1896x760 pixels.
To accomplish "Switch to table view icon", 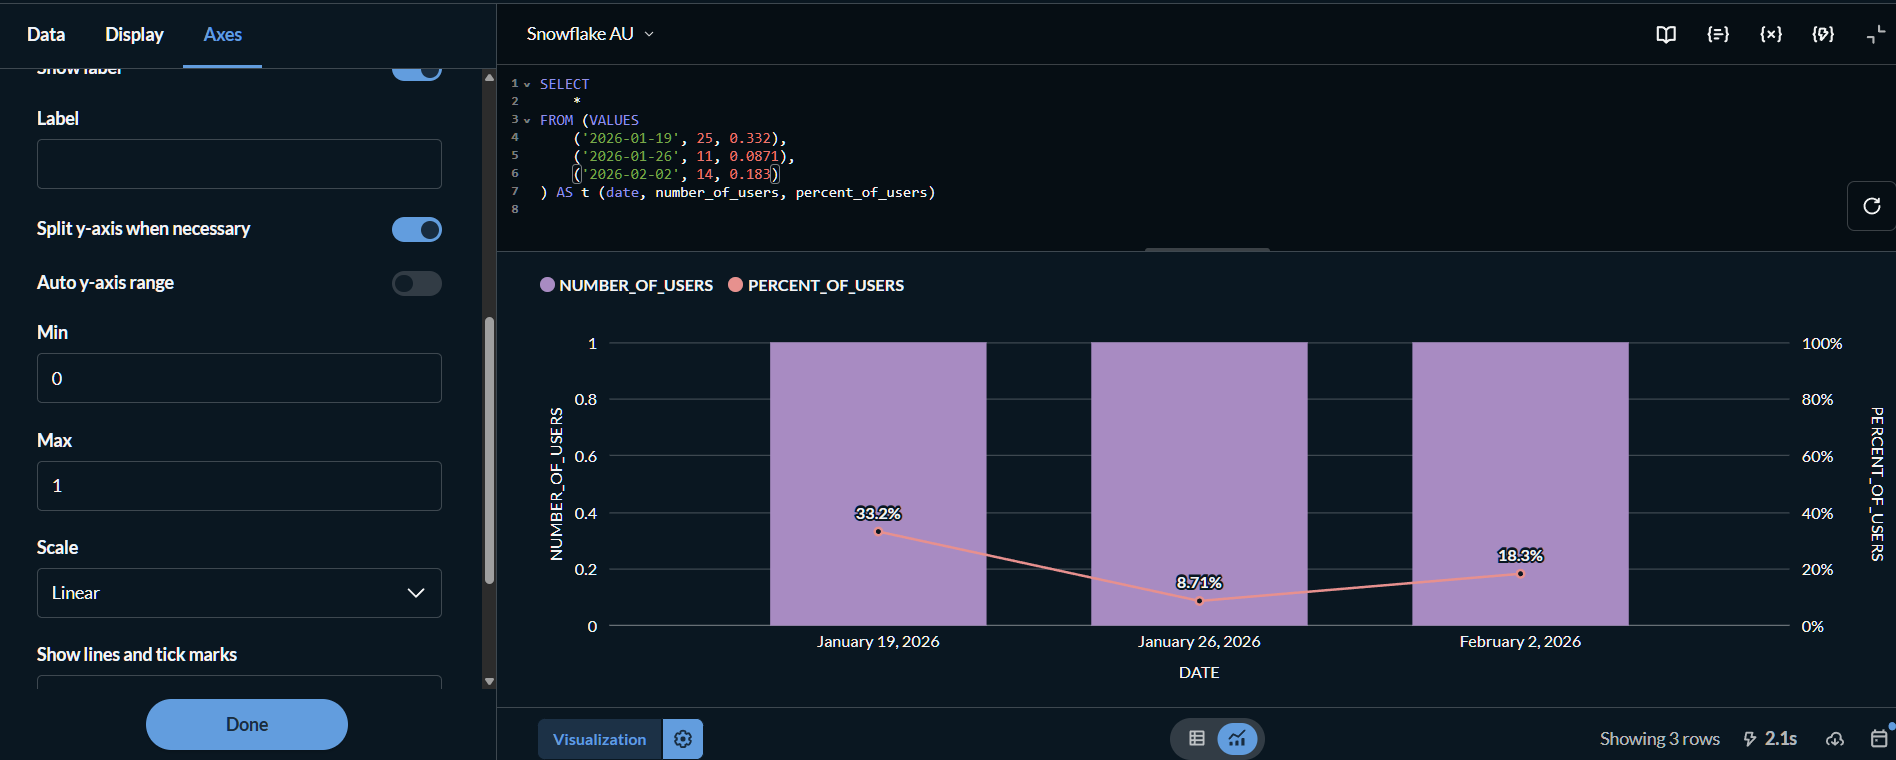I will [x=1196, y=739].
